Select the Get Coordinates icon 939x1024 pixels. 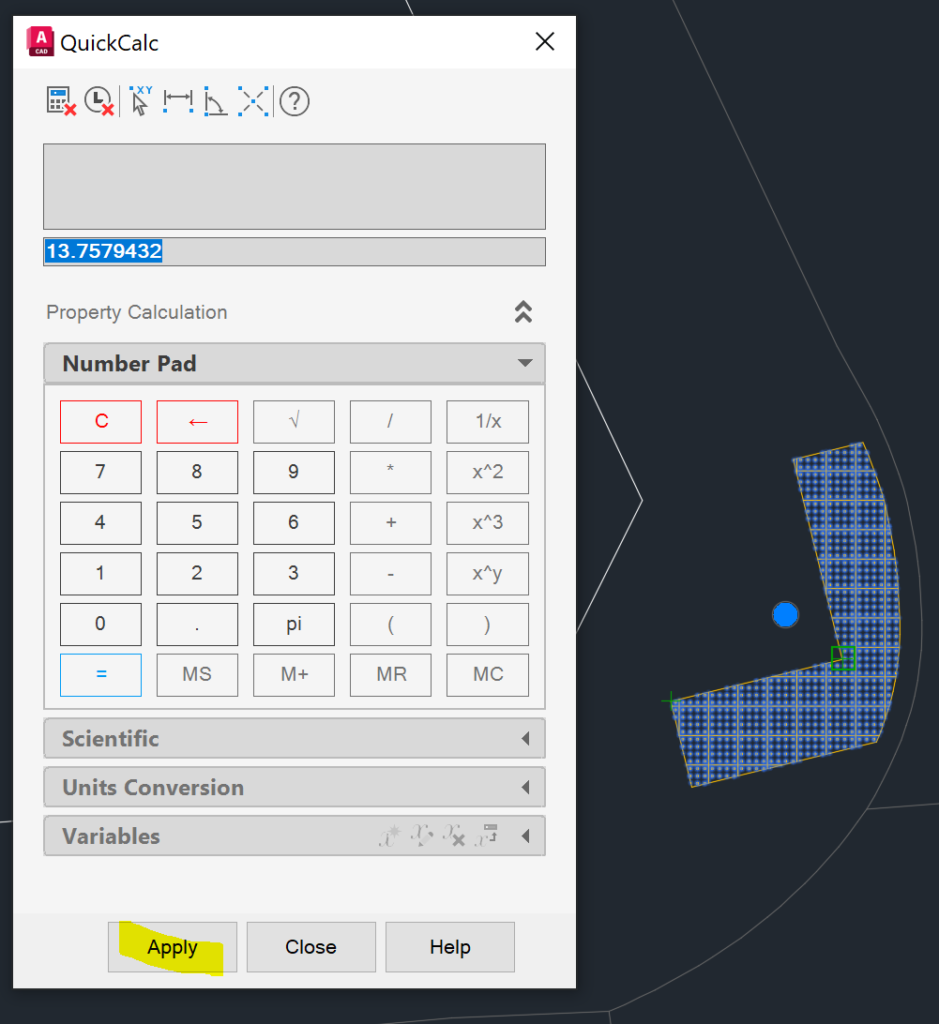click(140, 101)
